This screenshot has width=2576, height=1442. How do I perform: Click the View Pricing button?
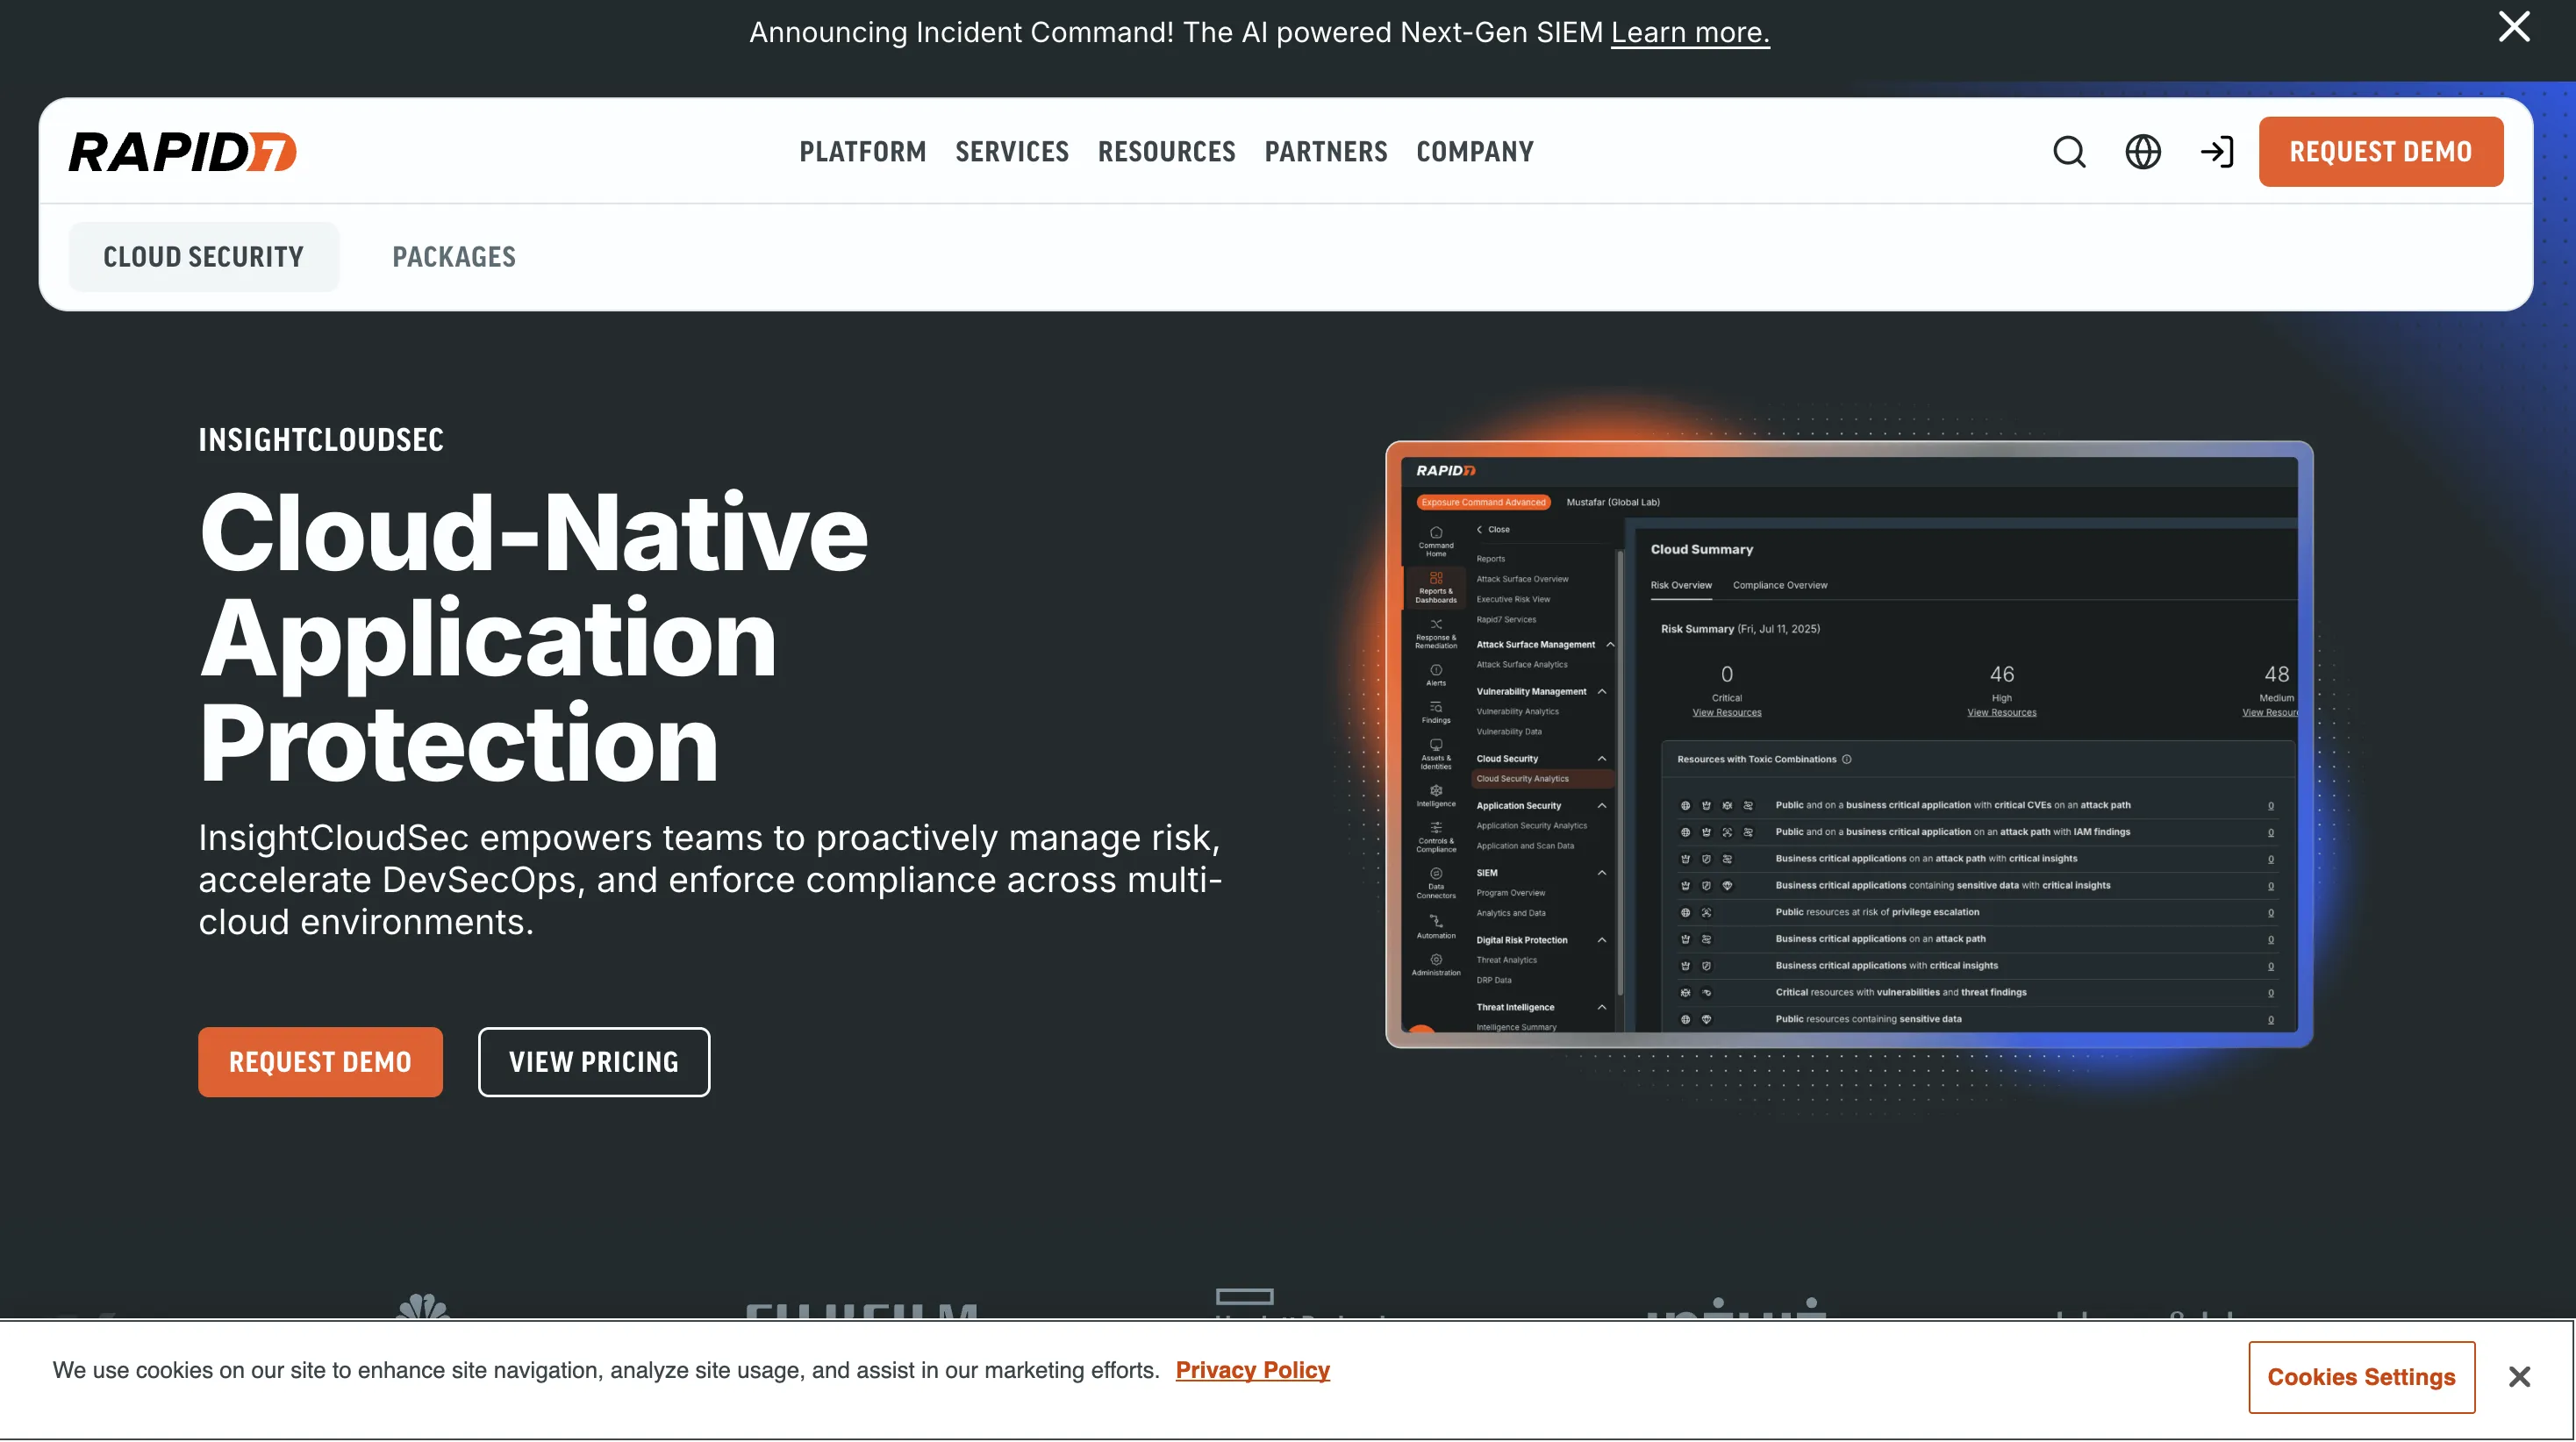pyautogui.click(x=593, y=1062)
